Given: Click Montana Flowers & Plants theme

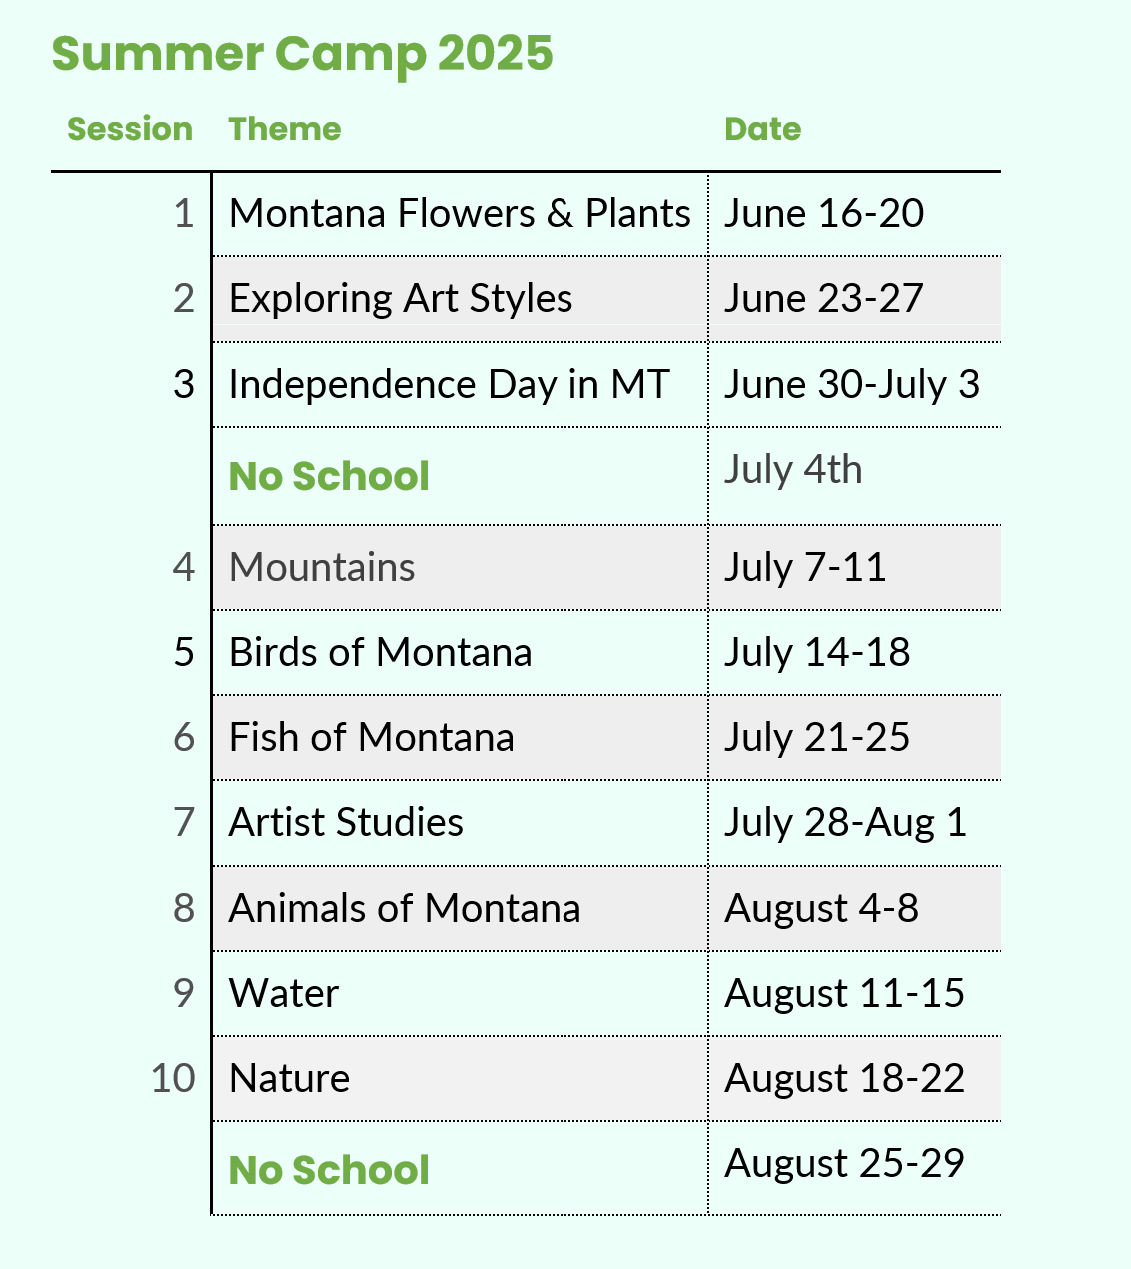Looking at the screenshot, I should click(x=459, y=214).
